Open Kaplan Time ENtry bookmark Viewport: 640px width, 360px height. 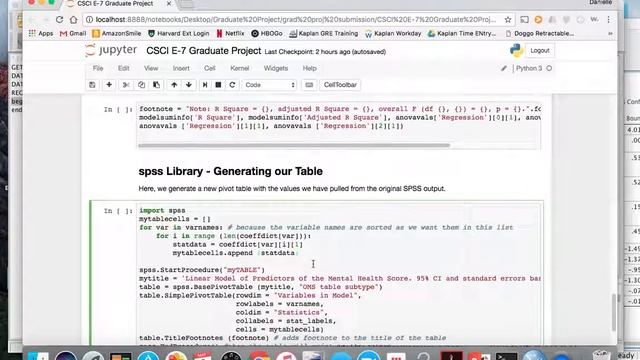(x=462, y=33)
